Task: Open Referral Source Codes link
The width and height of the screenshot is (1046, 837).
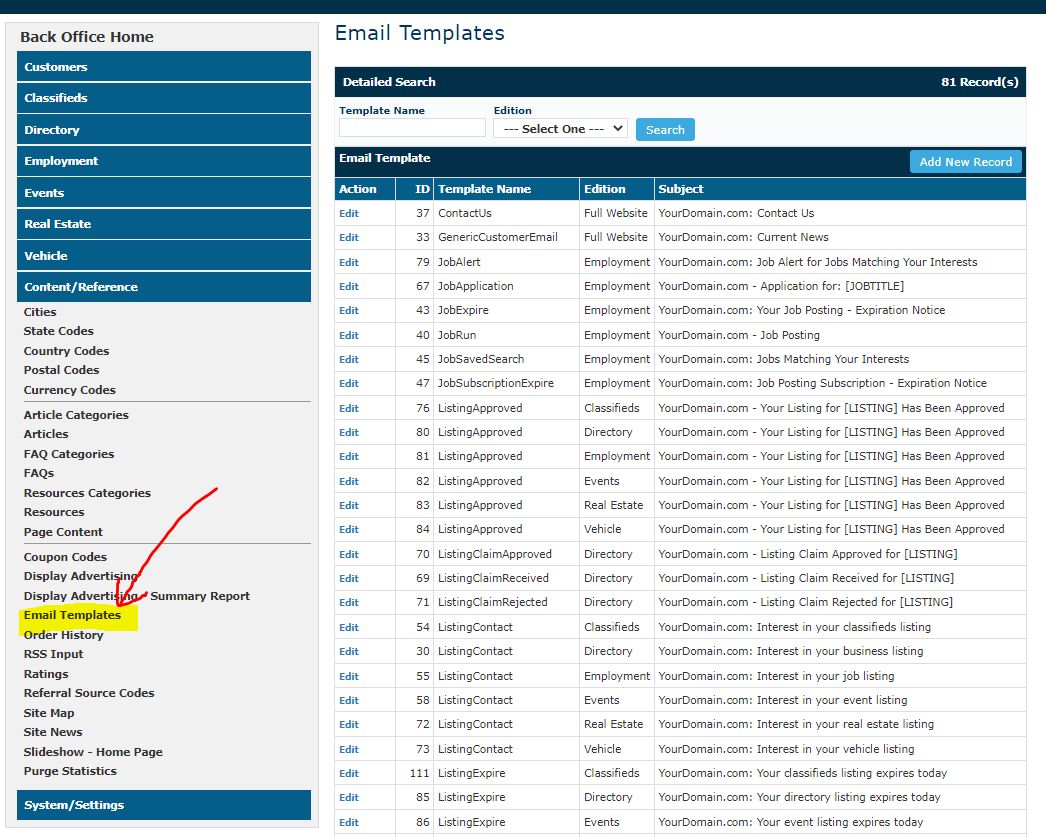Action: tap(89, 693)
